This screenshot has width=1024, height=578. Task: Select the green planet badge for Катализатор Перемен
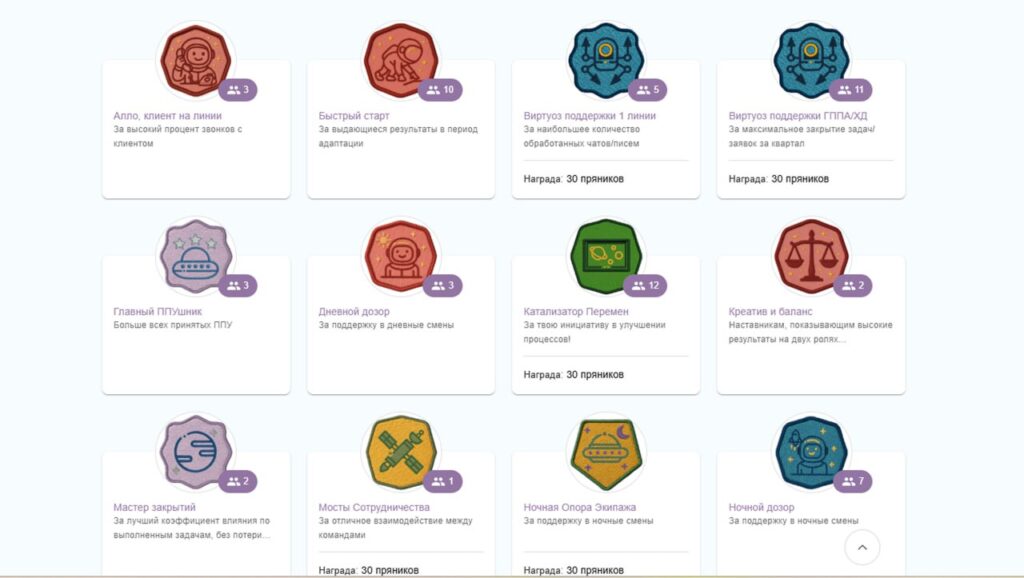point(605,255)
